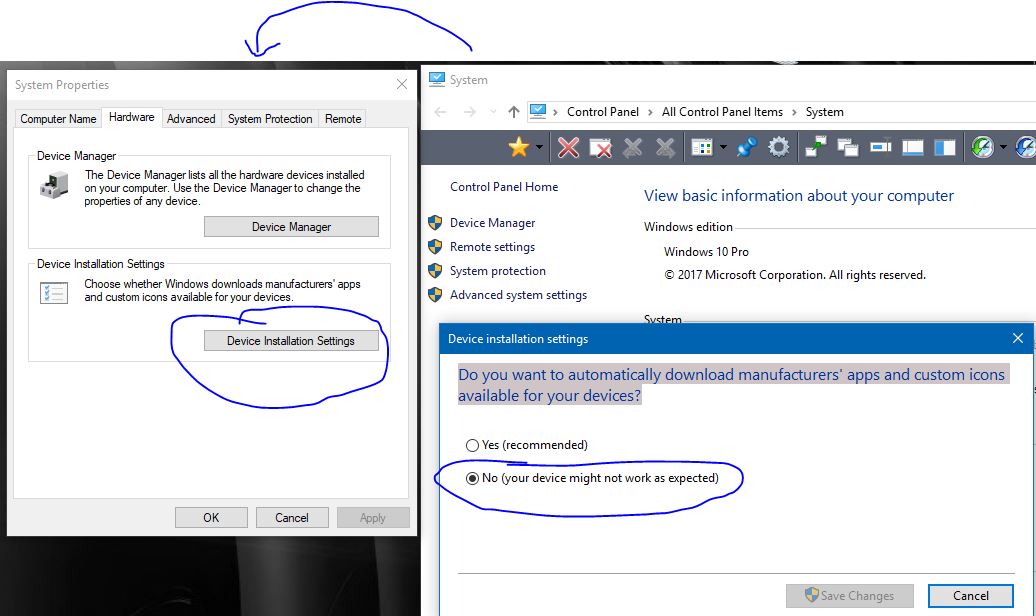The height and width of the screenshot is (616, 1036).
Task: Click the second greyed-out X toolbar icon
Action: pyautogui.click(x=665, y=147)
